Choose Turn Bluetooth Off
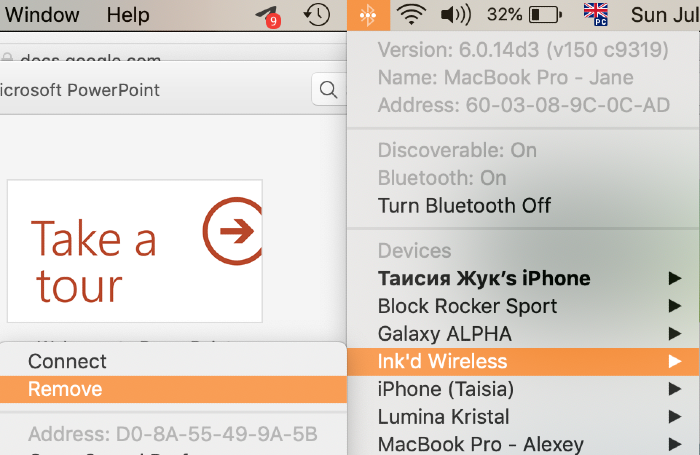Viewport: 700px width, 455px height. point(464,206)
